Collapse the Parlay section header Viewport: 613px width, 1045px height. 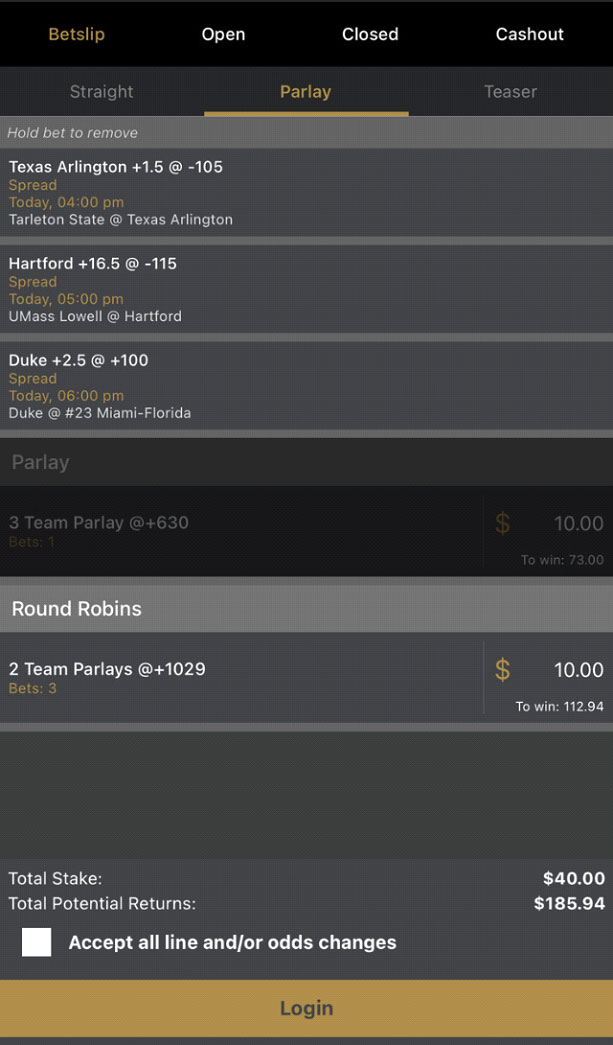coord(306,462)
